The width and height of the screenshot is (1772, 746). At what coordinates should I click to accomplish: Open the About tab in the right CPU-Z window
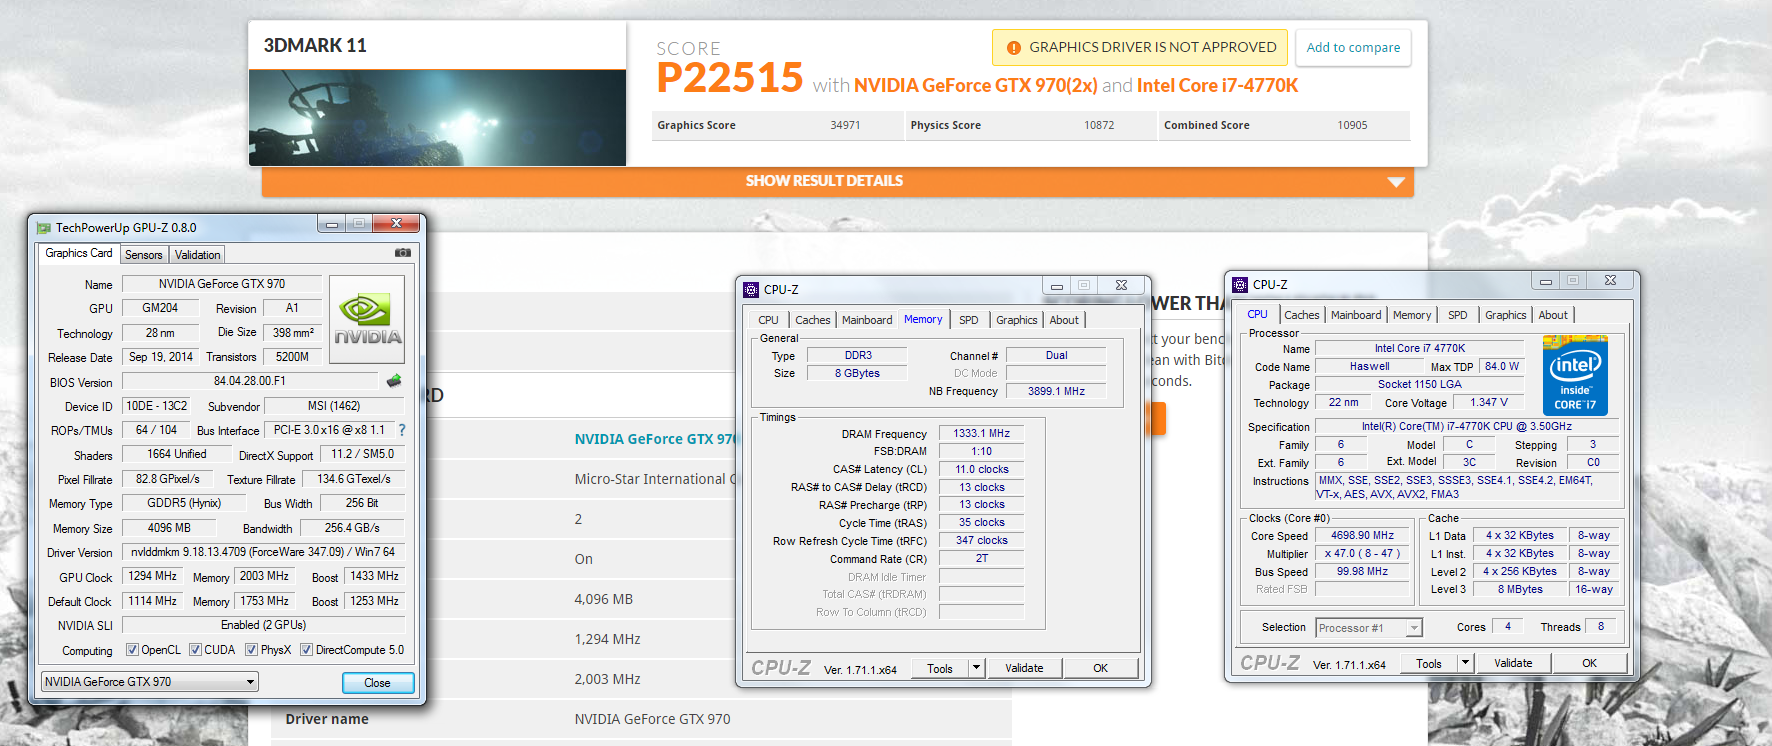(1553, 315)
